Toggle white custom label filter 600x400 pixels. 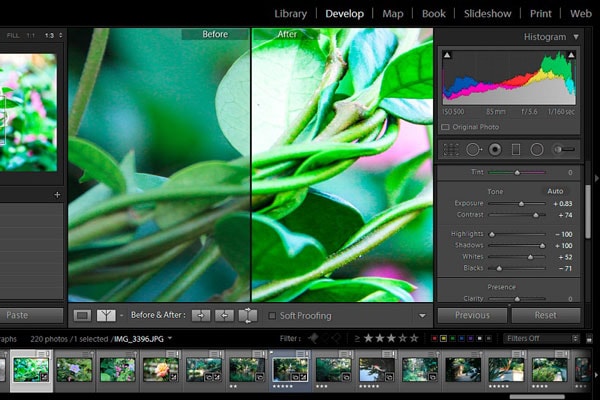click(479, 339)
